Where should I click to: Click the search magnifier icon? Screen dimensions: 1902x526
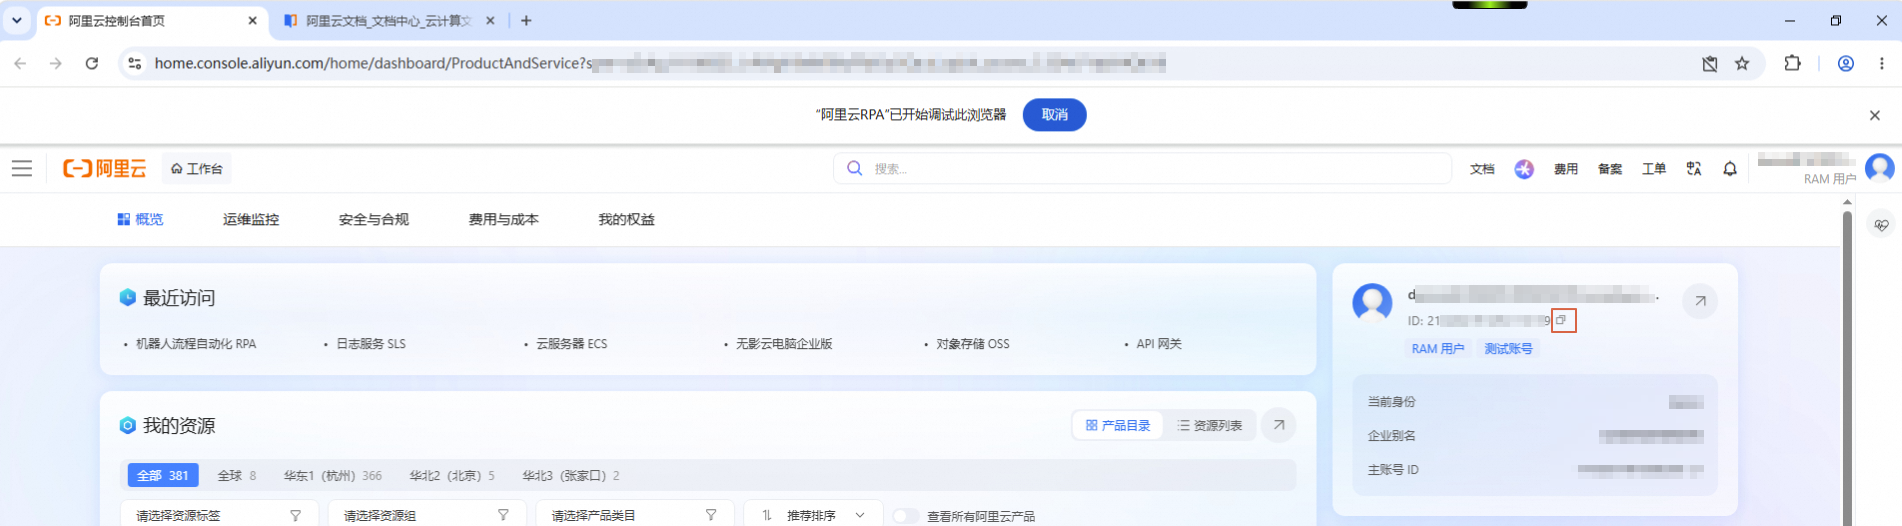(854, 169)
